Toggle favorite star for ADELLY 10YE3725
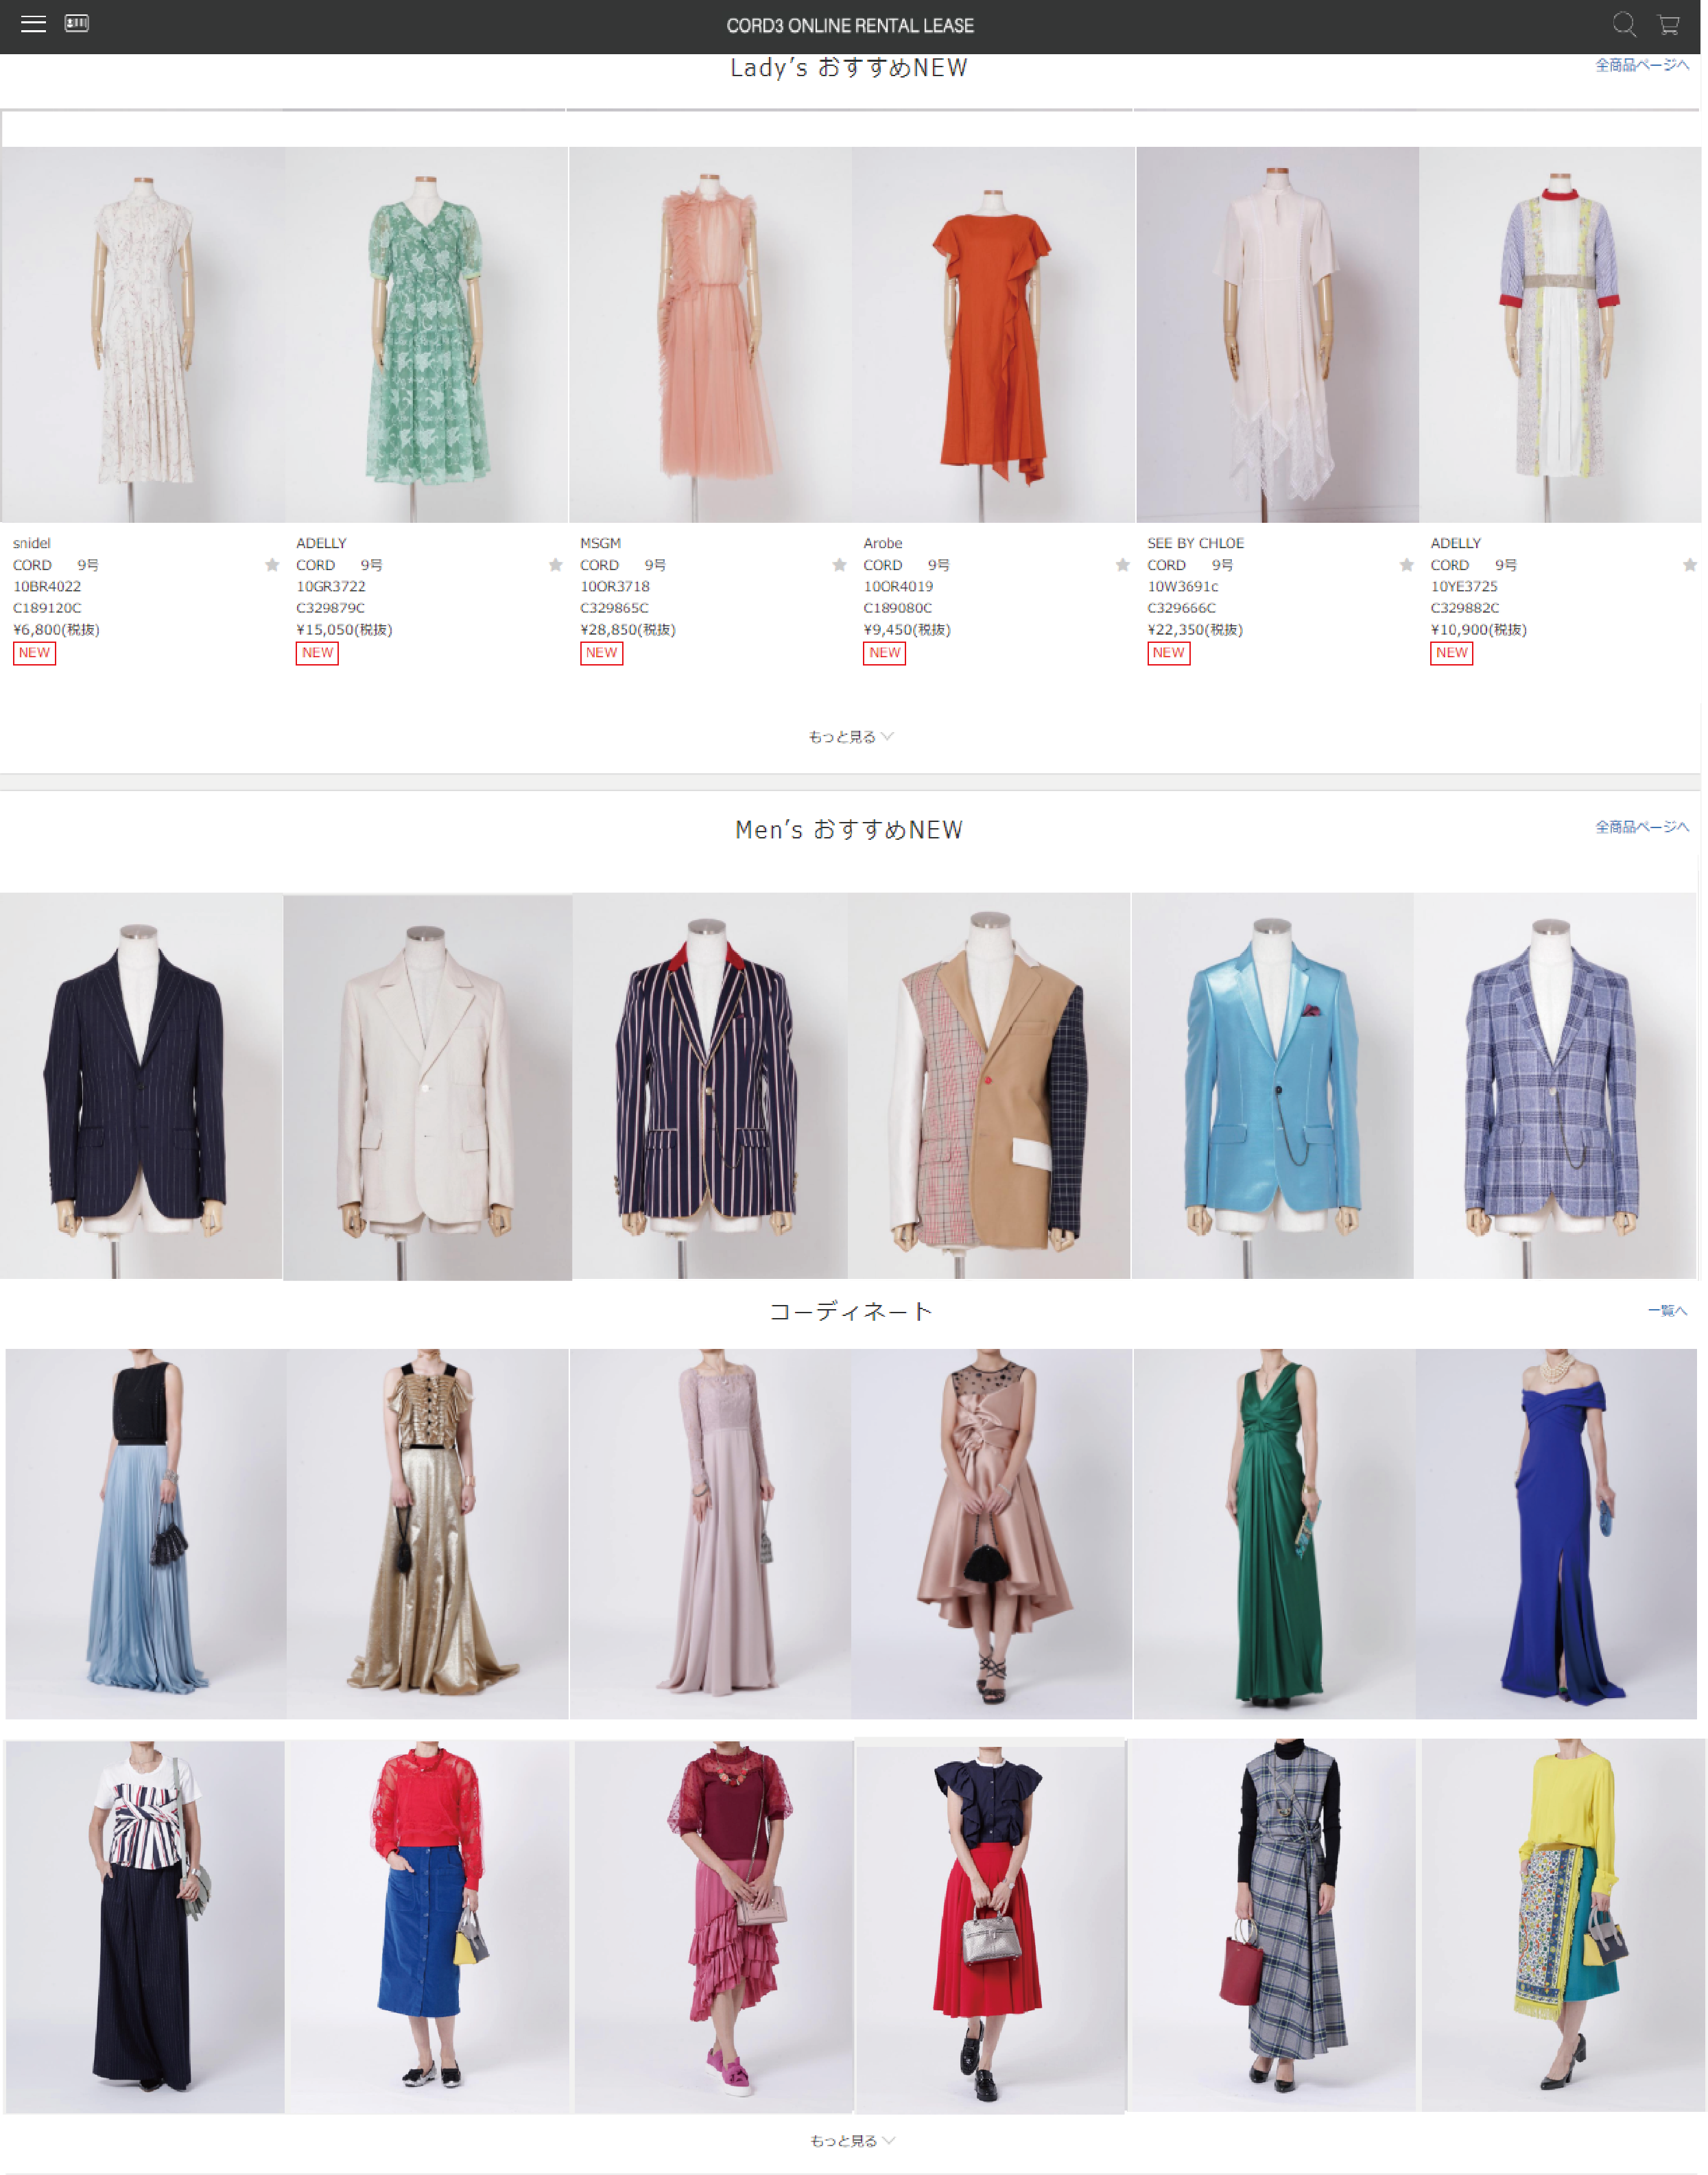This screenshot has width=1708, height=2175. [x=1690, y=565]
